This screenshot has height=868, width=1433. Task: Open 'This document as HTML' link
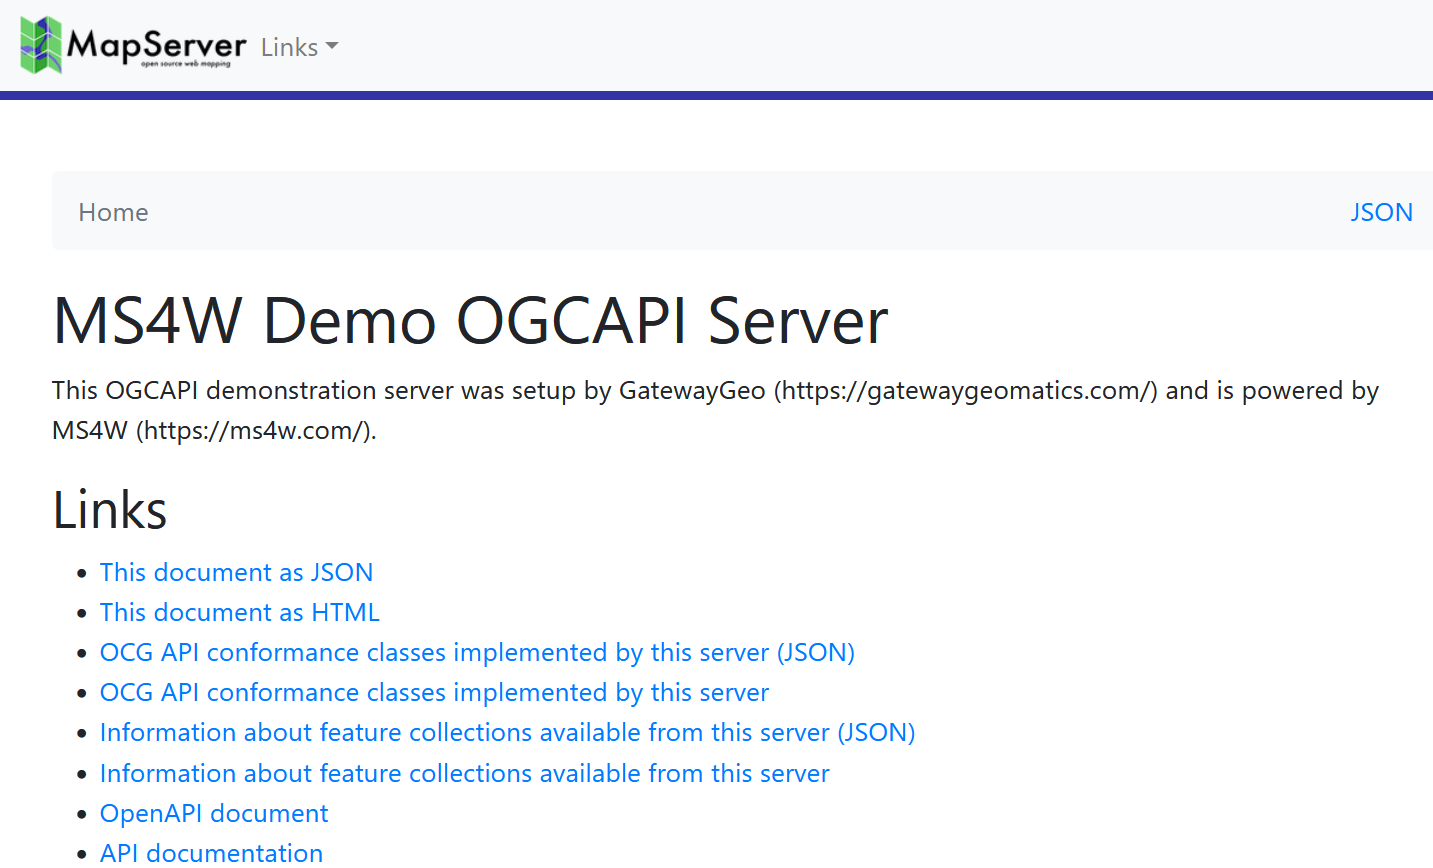point(240,612)
